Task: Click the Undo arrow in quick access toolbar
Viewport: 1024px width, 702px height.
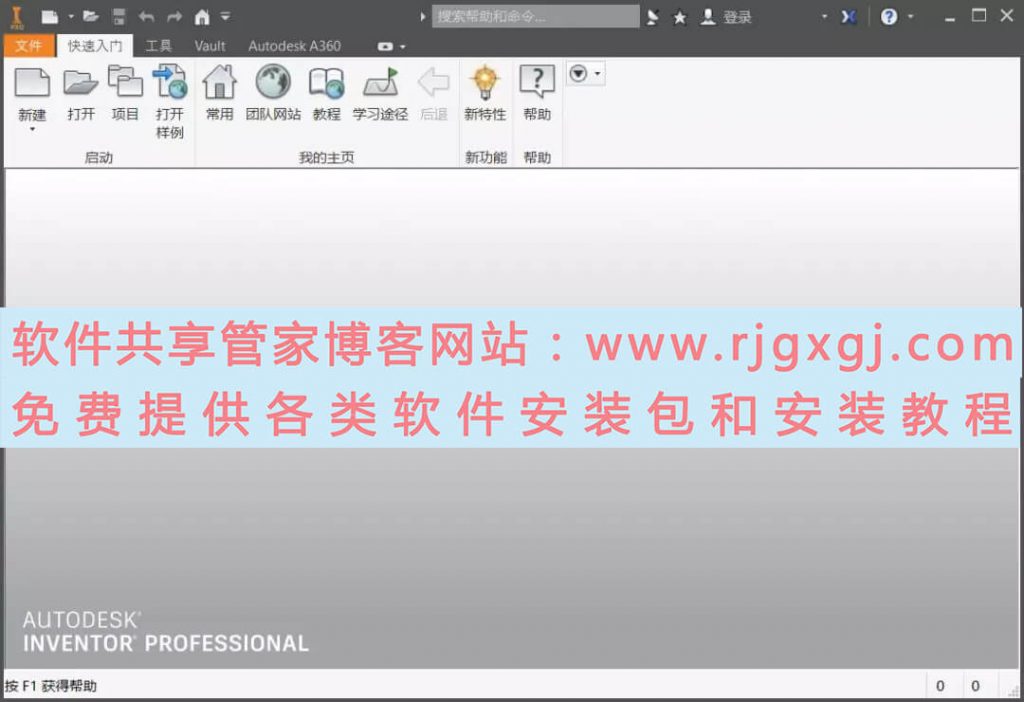Action: click(146, 17)
